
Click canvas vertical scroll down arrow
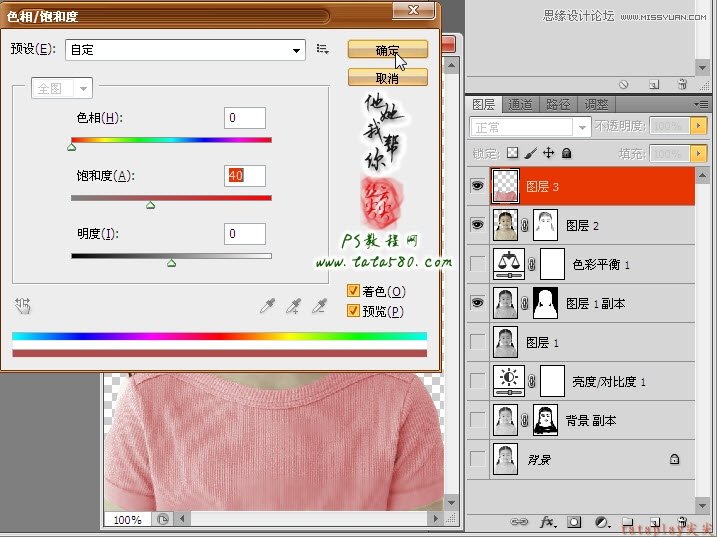coord(451,502)
